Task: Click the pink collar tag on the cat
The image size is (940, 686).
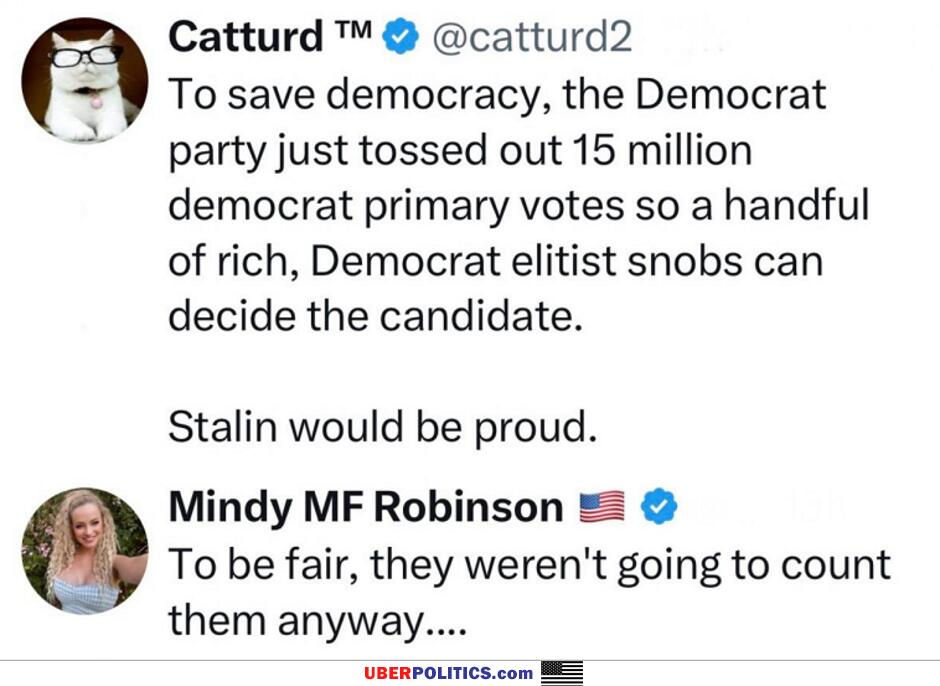Action: click(x=95, y=101)
